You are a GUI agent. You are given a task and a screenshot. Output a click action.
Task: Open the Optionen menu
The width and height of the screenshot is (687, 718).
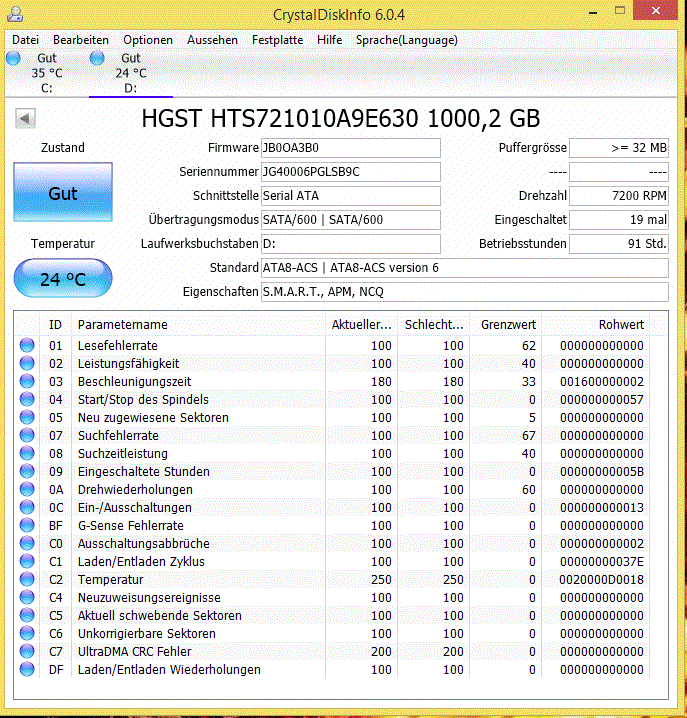[x=148, y=40]
